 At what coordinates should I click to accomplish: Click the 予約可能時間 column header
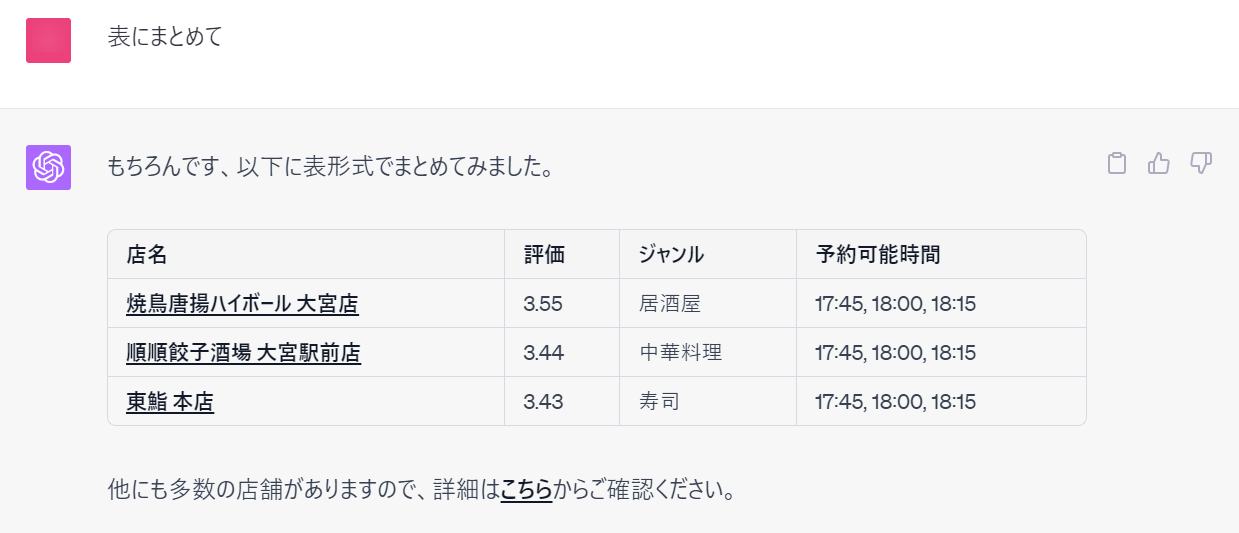click(878, 255)
